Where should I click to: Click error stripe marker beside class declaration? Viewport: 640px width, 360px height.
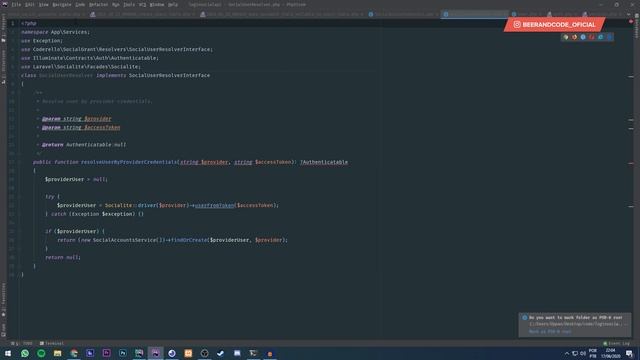[631, 76]
